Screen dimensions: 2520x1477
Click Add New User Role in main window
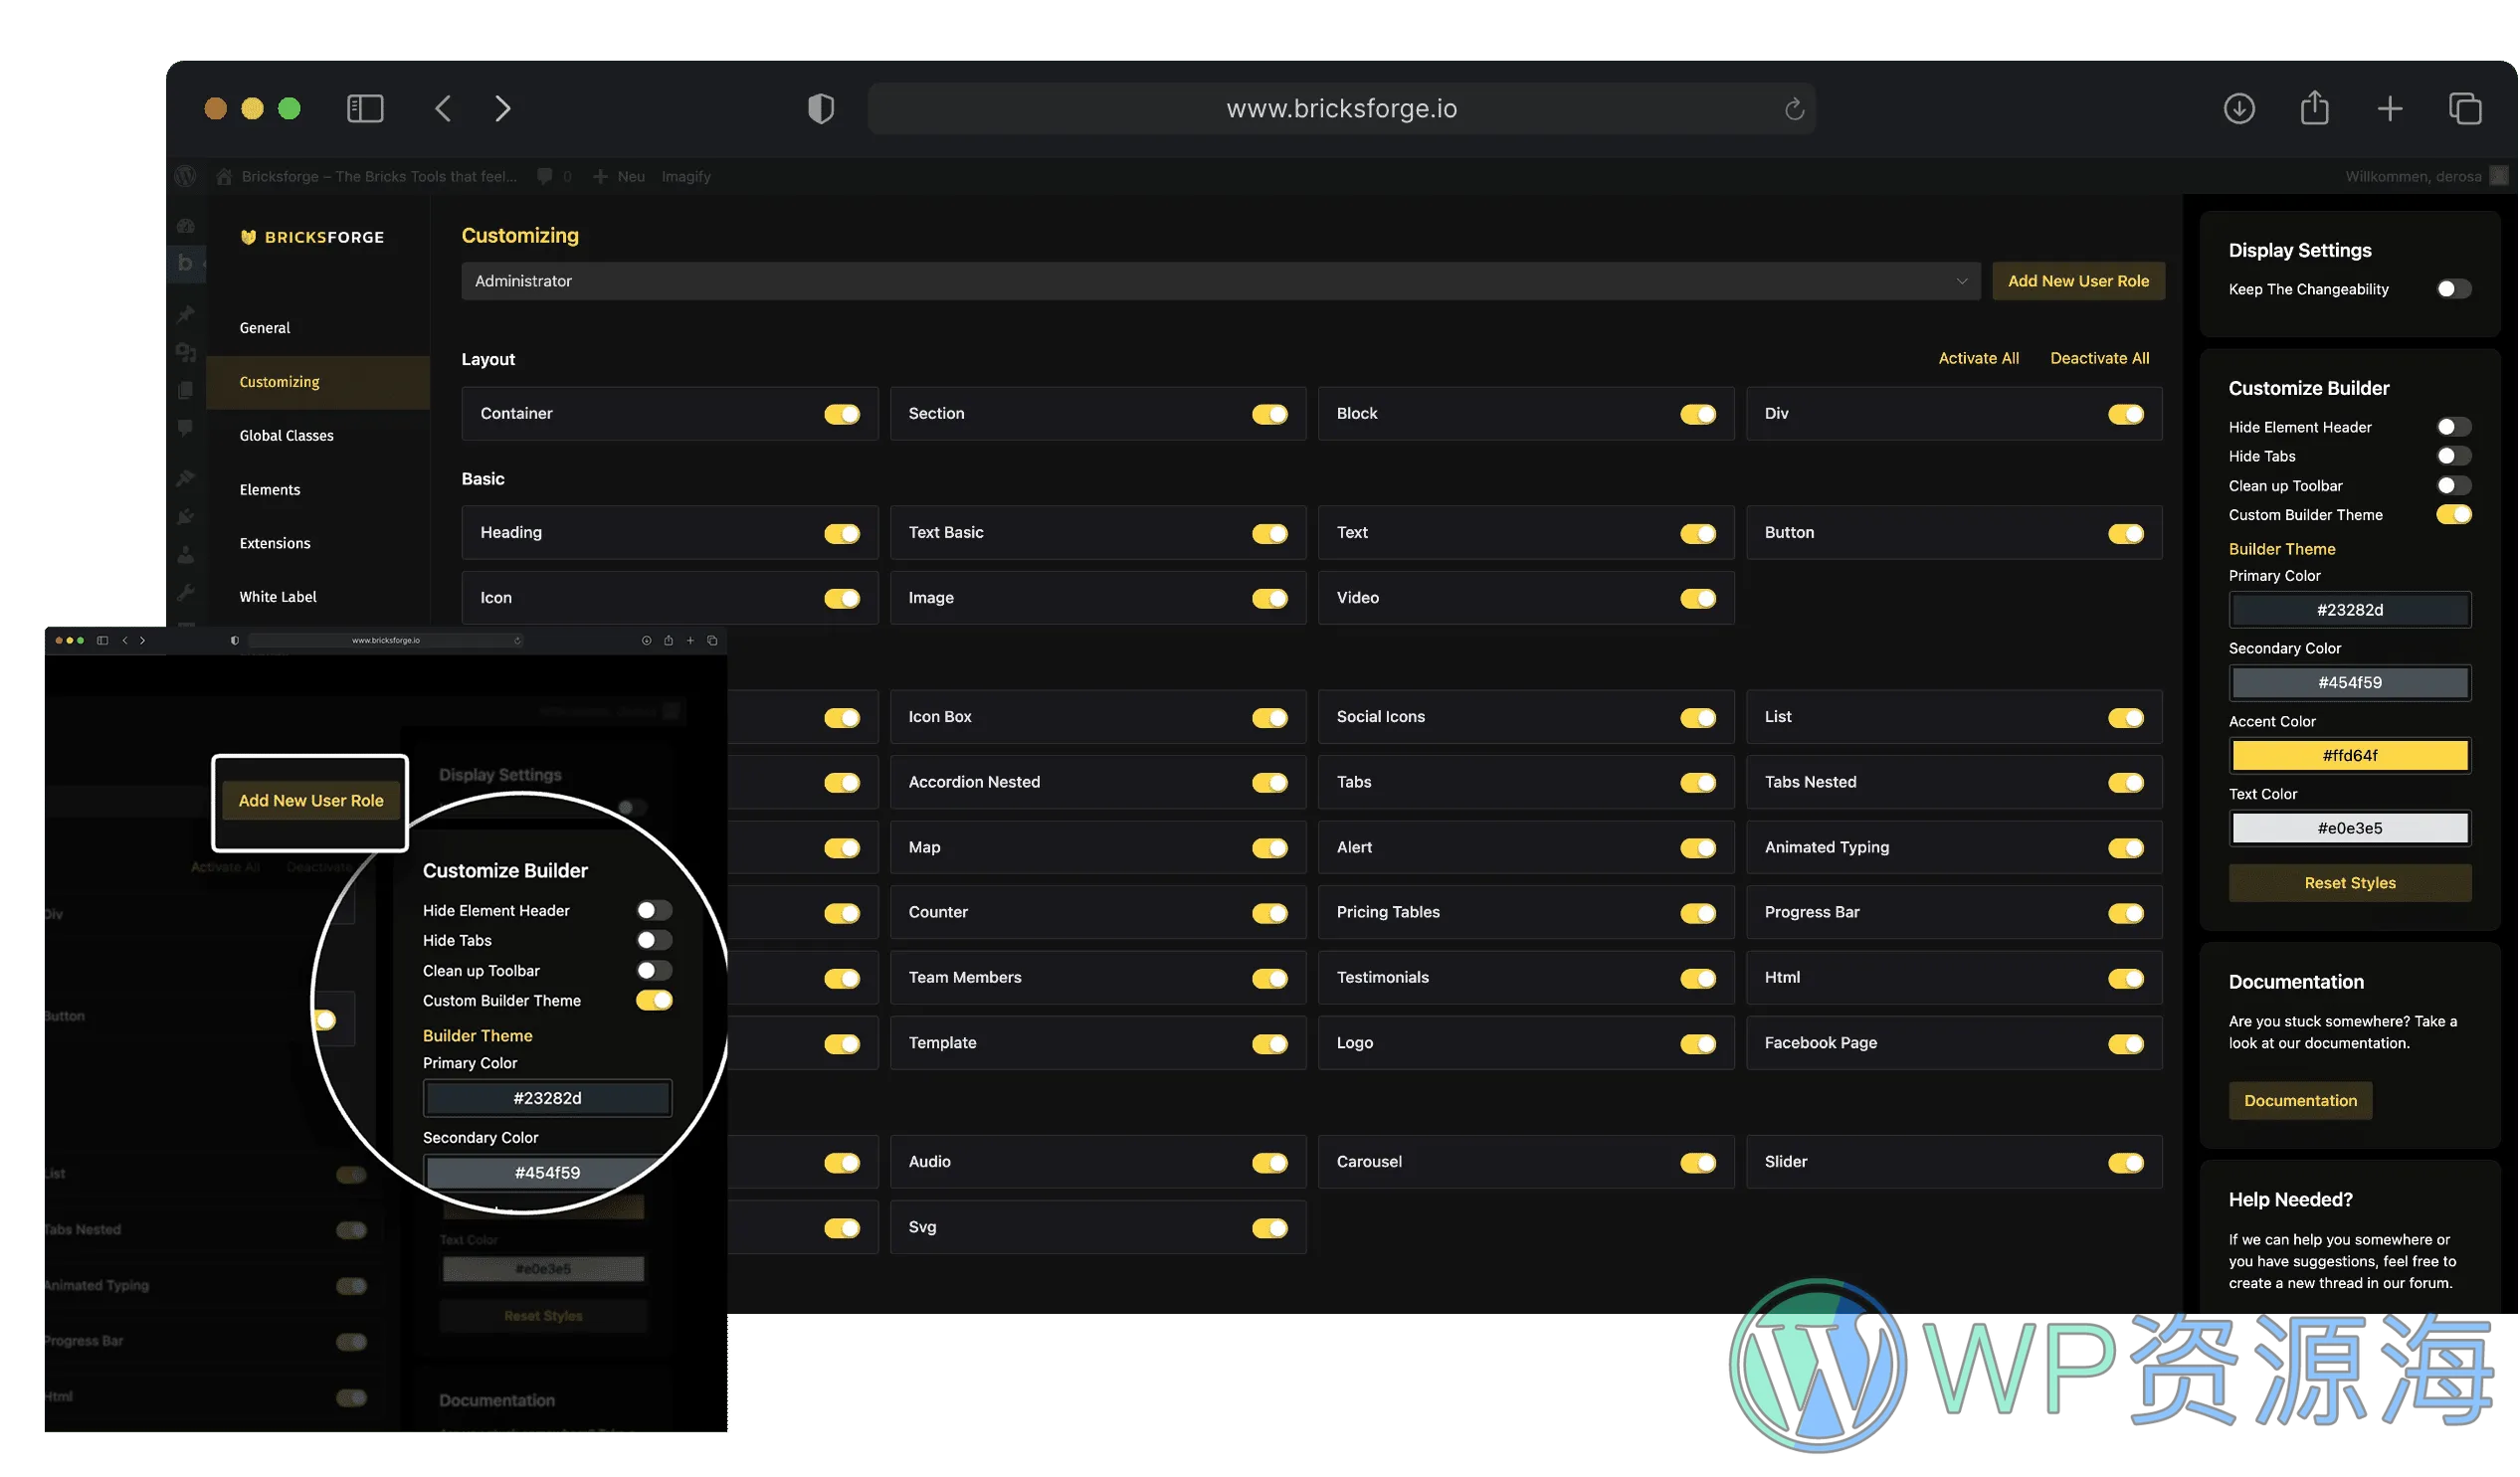click(x=2078, y=281)
